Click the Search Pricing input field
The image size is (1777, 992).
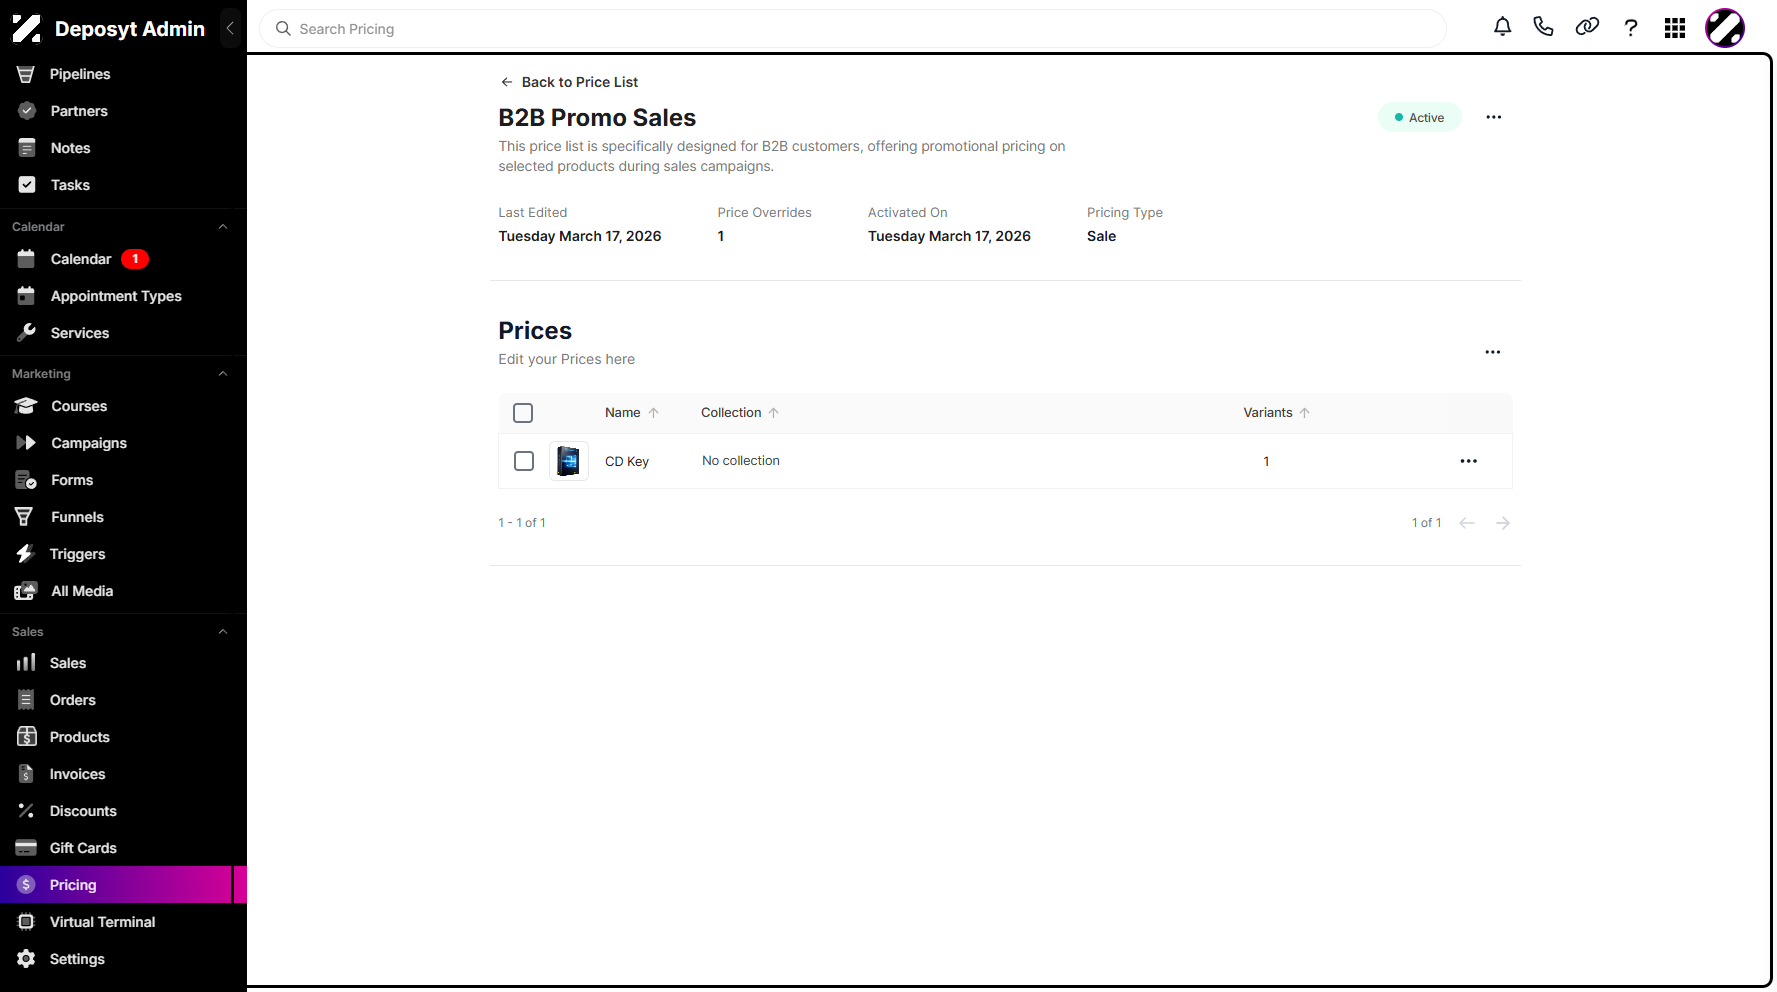coord(853,29)
